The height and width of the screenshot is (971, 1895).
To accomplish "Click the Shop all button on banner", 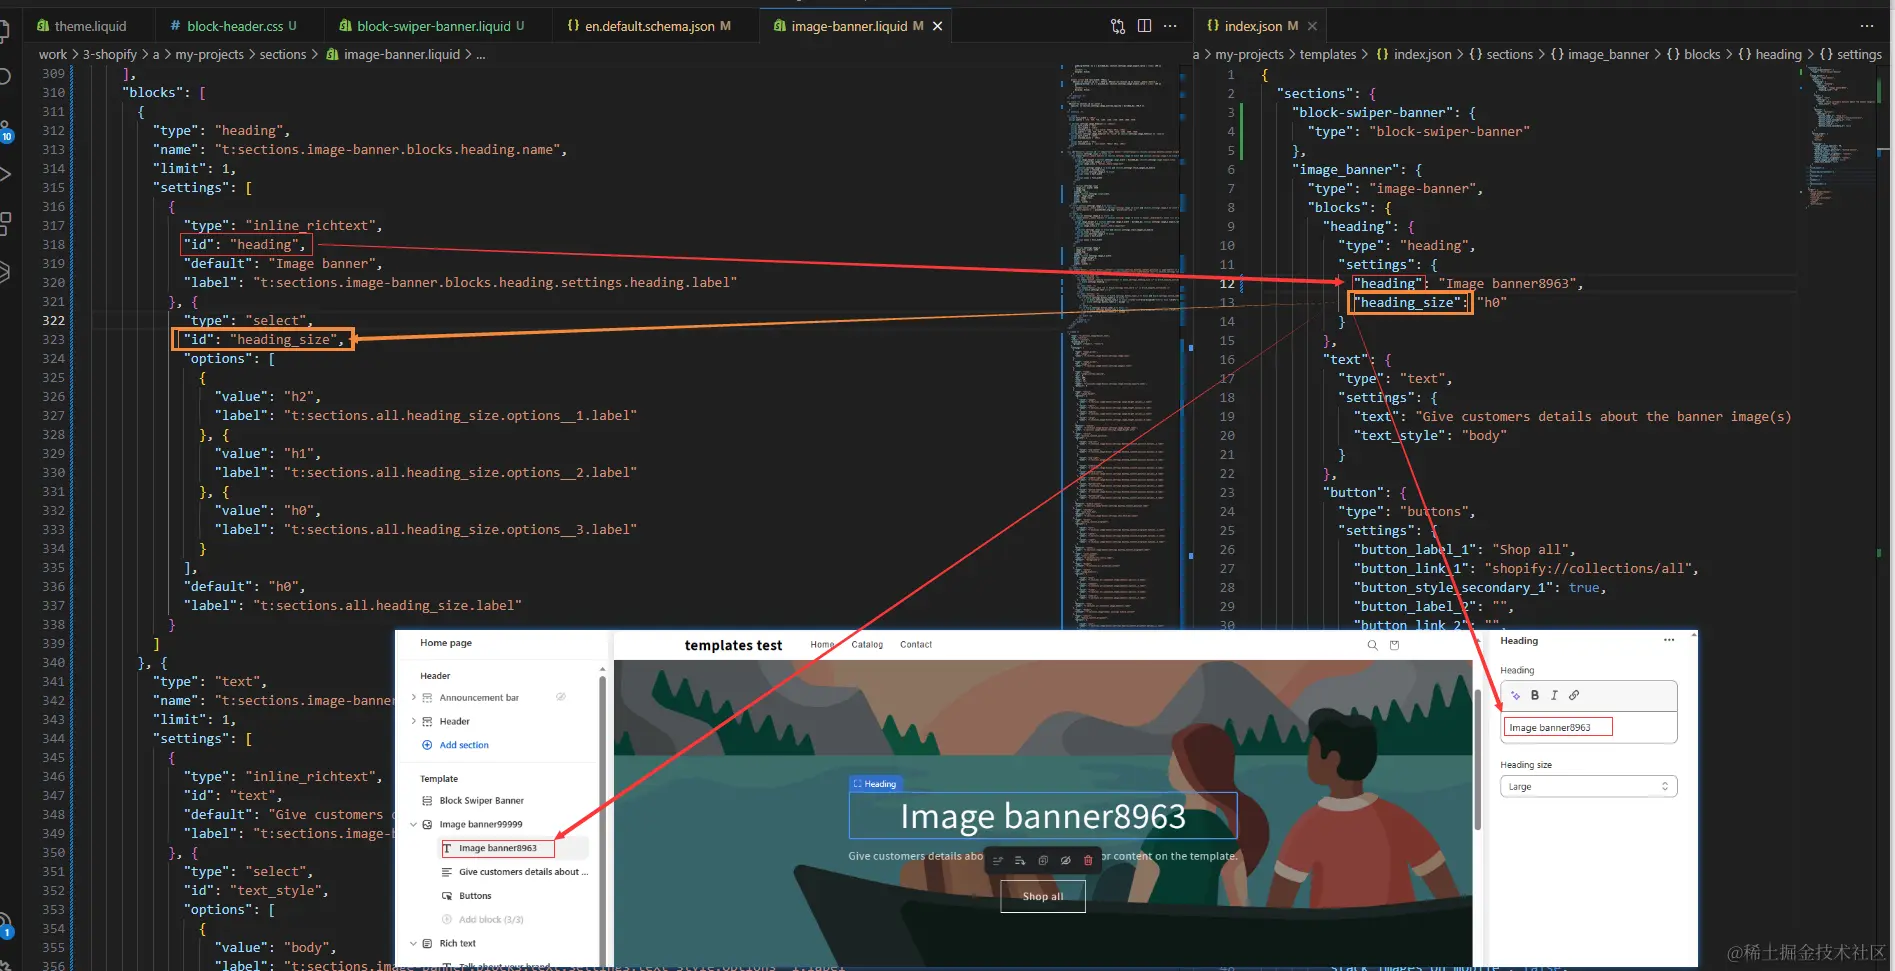I will pyautogui.click(x=1043, y=896).
